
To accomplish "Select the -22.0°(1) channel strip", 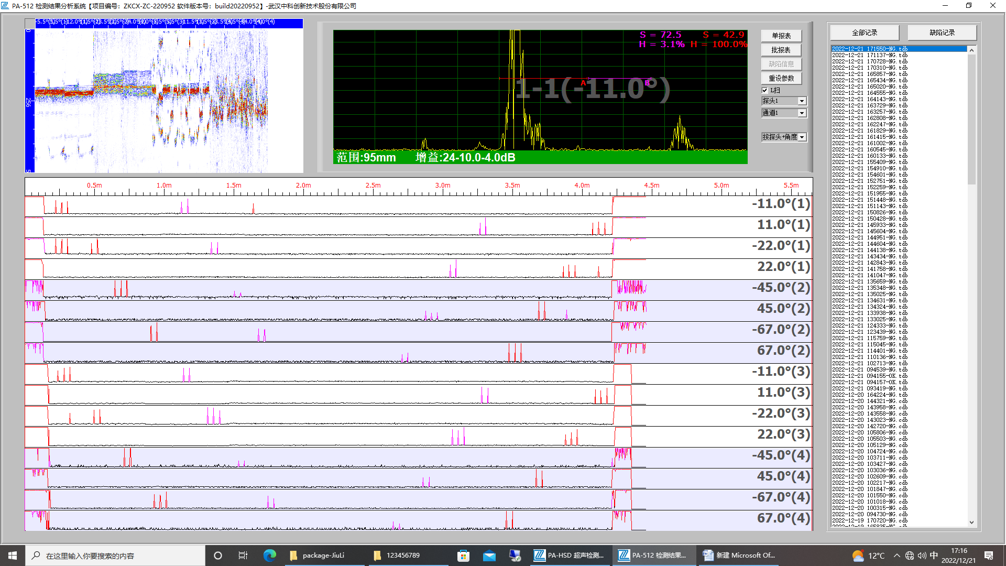I will click(418, 248).
